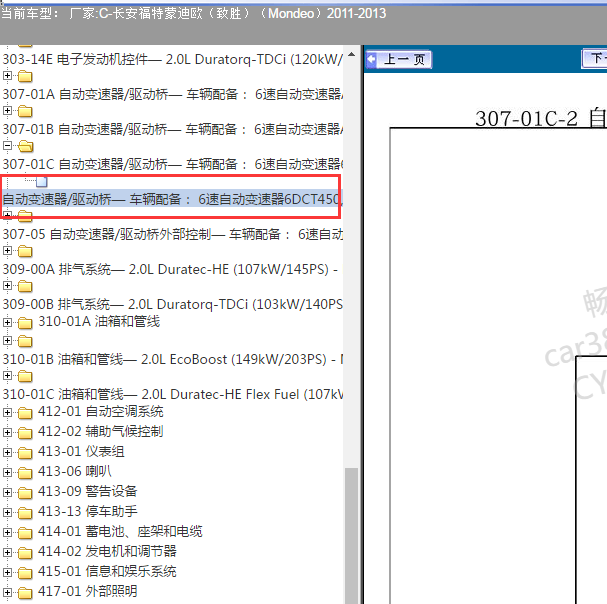The width and height of the screenshot is (607, 604).
Task: Click the folder icon of 412-01 自动空调系统
Action: [25, 413]
